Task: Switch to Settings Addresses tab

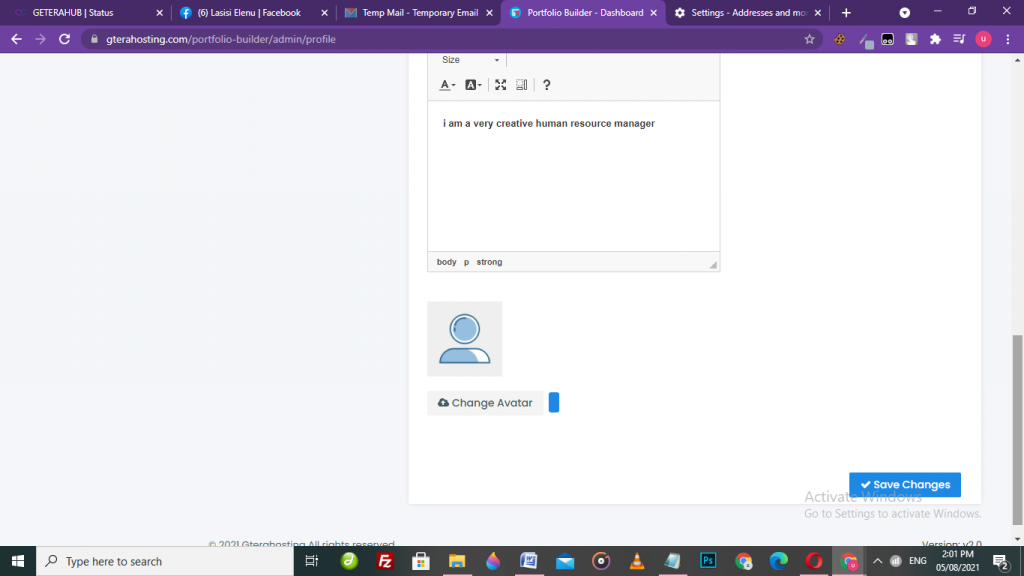Action: pyautogui.click(x=748, y=12)
